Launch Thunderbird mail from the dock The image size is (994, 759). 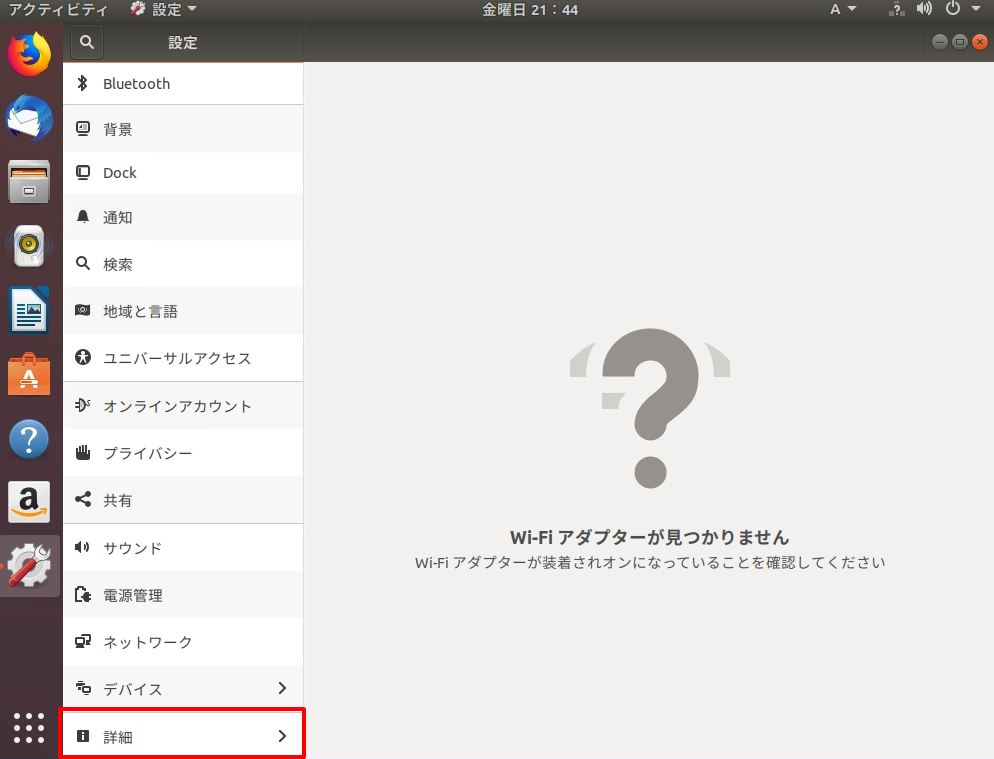29,118
